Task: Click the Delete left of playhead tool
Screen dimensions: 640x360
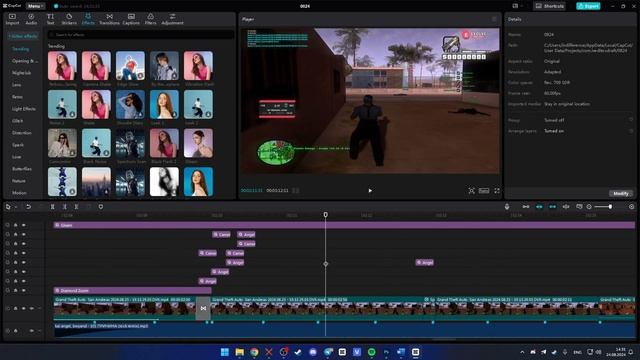Action: pyautogui.click(x=64, y=207)
